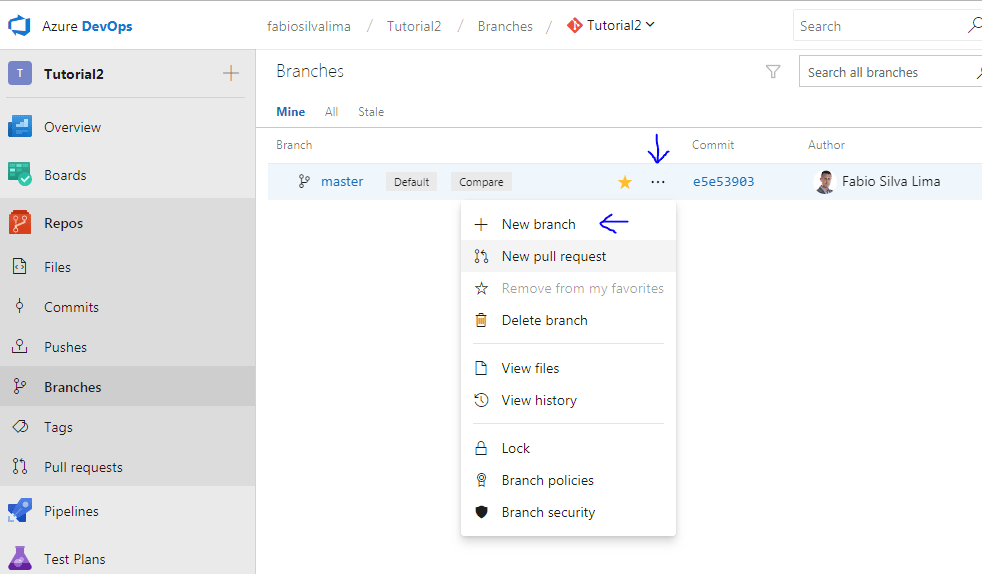Click the file icon for View files

(481, 368)
